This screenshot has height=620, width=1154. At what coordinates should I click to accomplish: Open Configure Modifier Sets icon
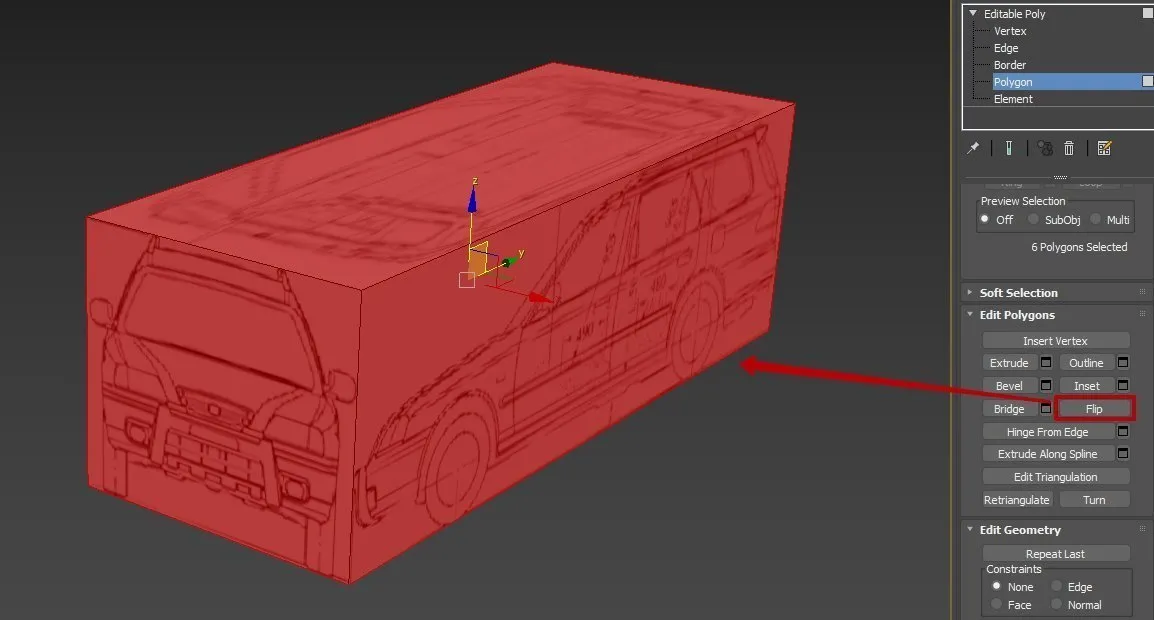click(1104, 148)
